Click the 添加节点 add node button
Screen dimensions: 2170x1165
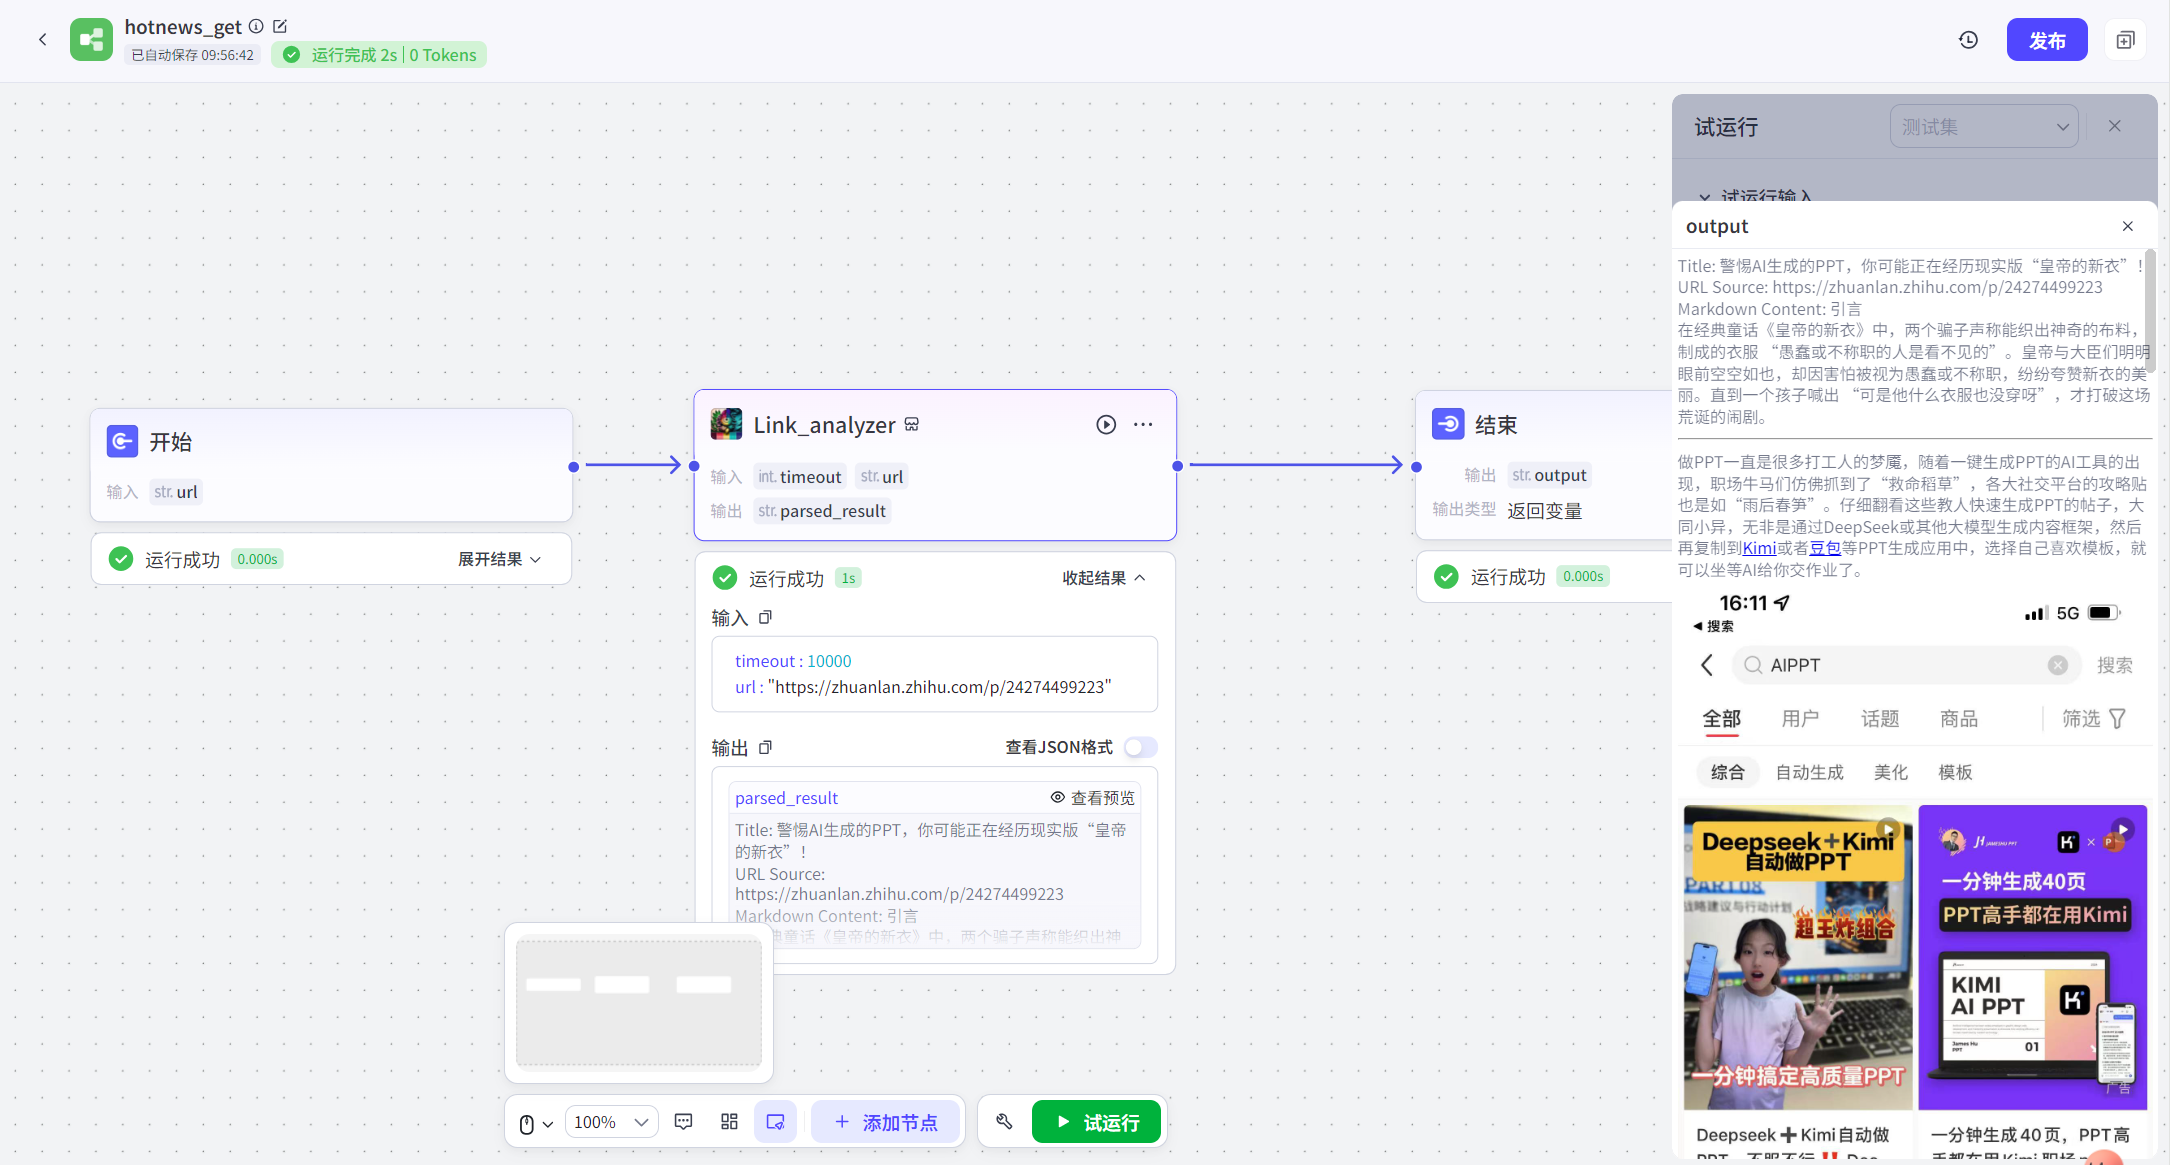pos(885,1122)
